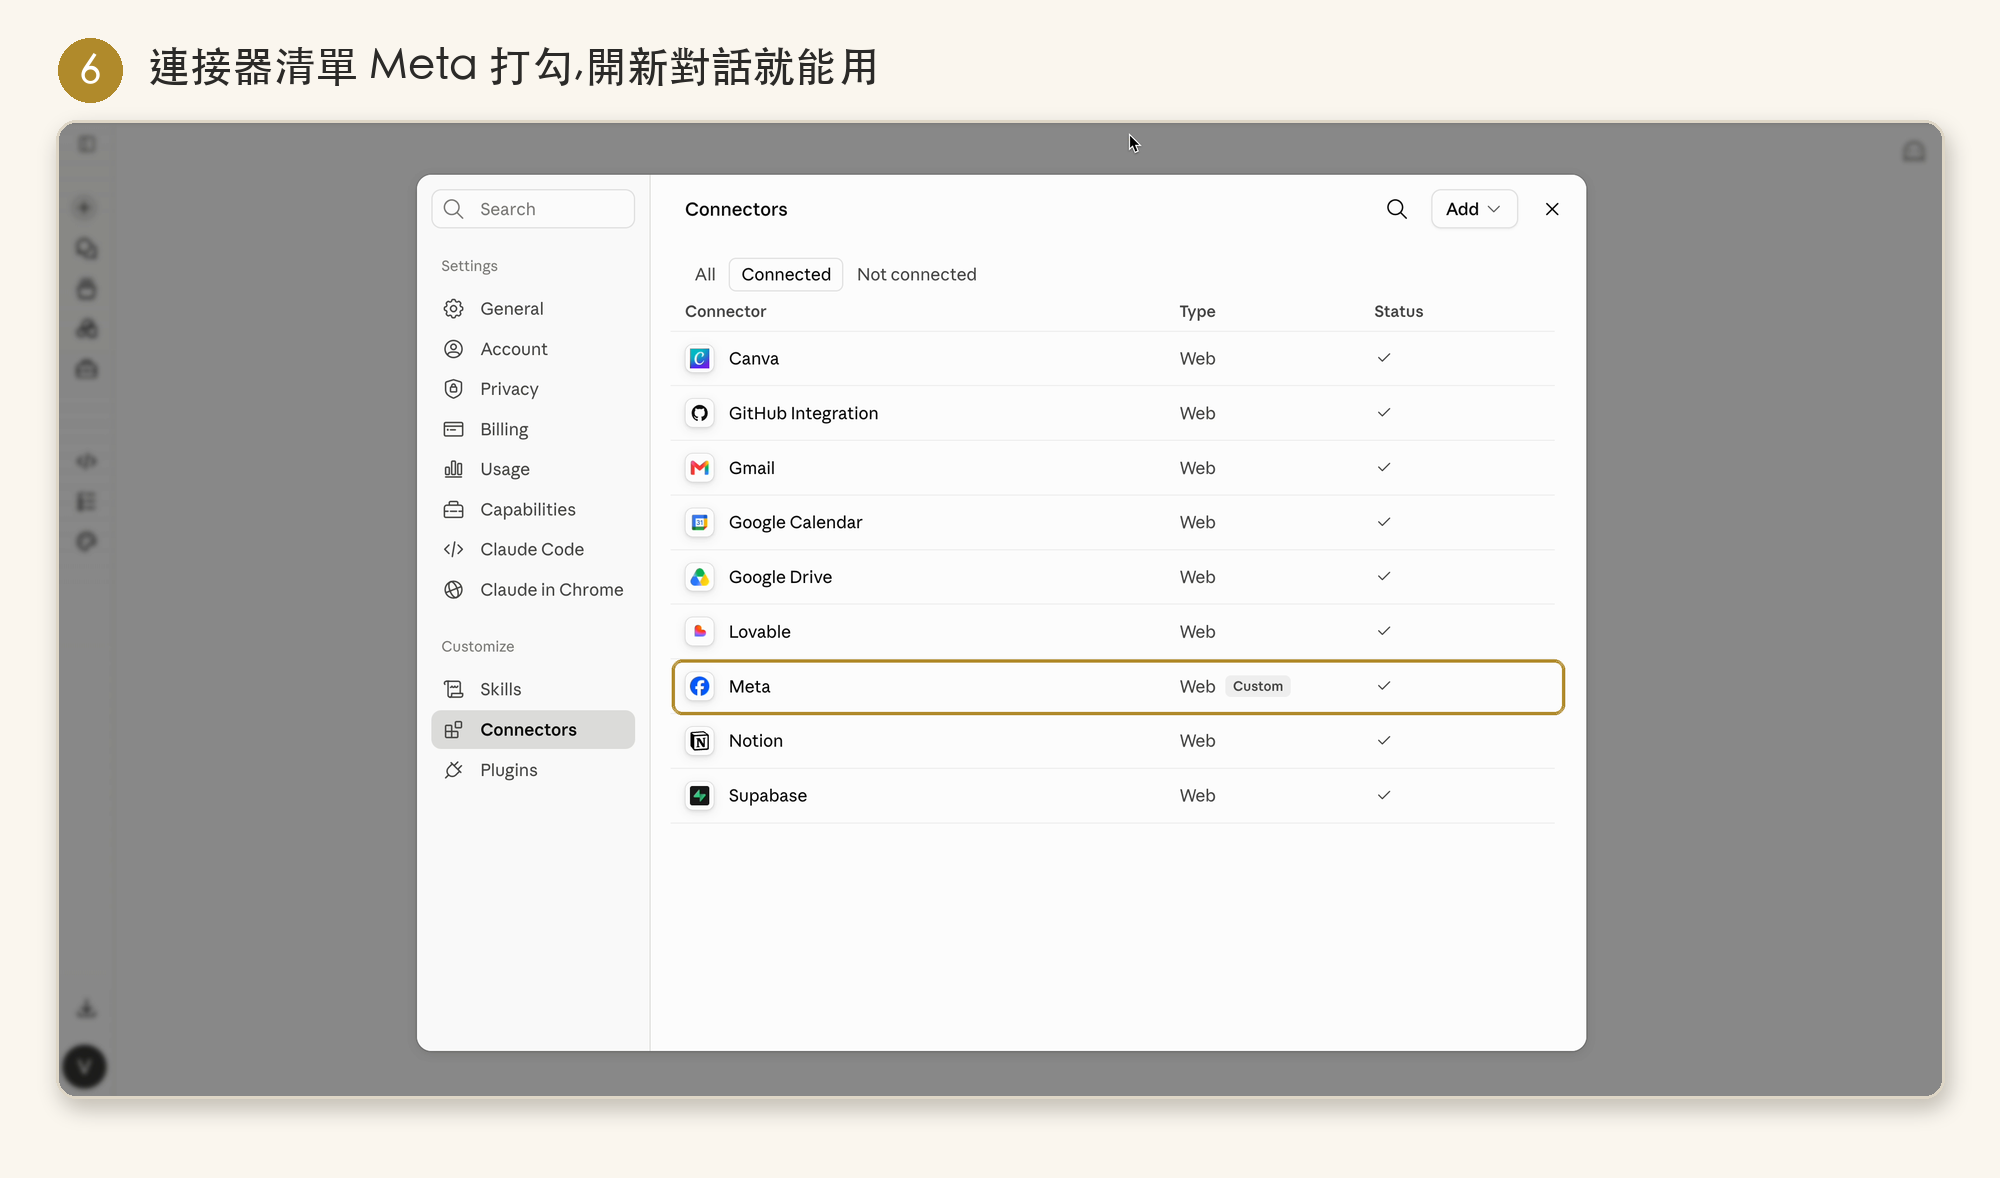Screen dimensions: 2000x1178
Task: Close the settings dialog
Action: [1552, 209]
